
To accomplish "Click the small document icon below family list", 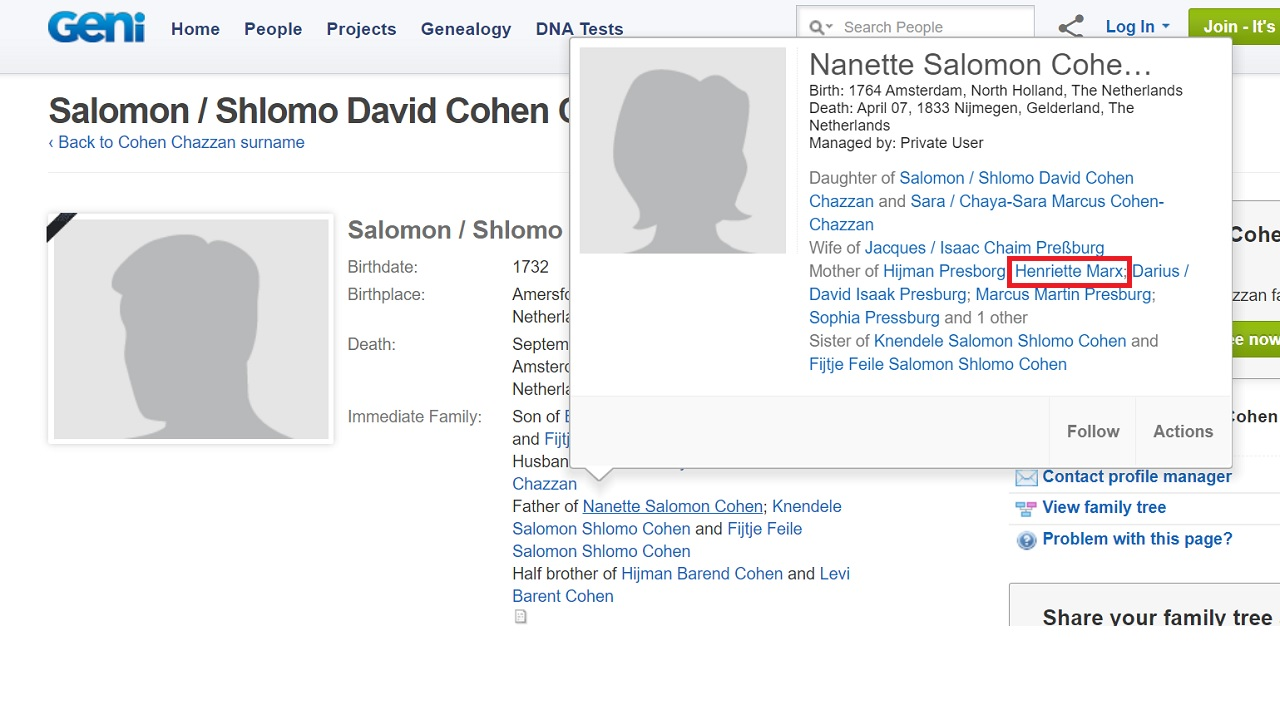I will pyautogui.click(x=520, y=617).
